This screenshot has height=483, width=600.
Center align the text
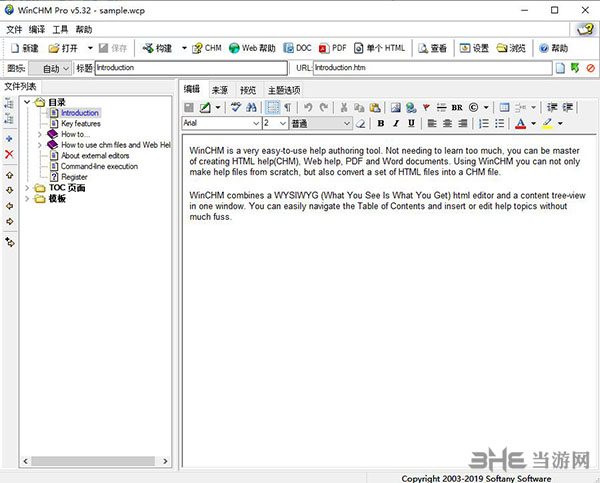coord(447,123)
